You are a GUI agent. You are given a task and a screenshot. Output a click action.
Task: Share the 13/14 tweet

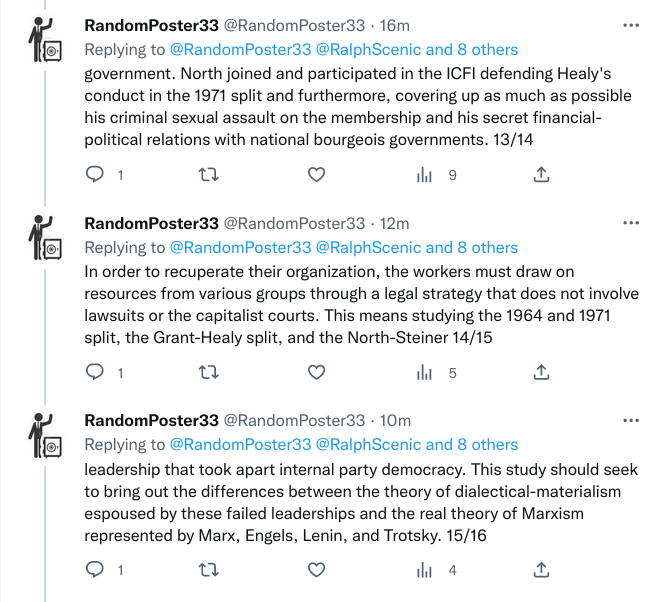click(540, 175)
